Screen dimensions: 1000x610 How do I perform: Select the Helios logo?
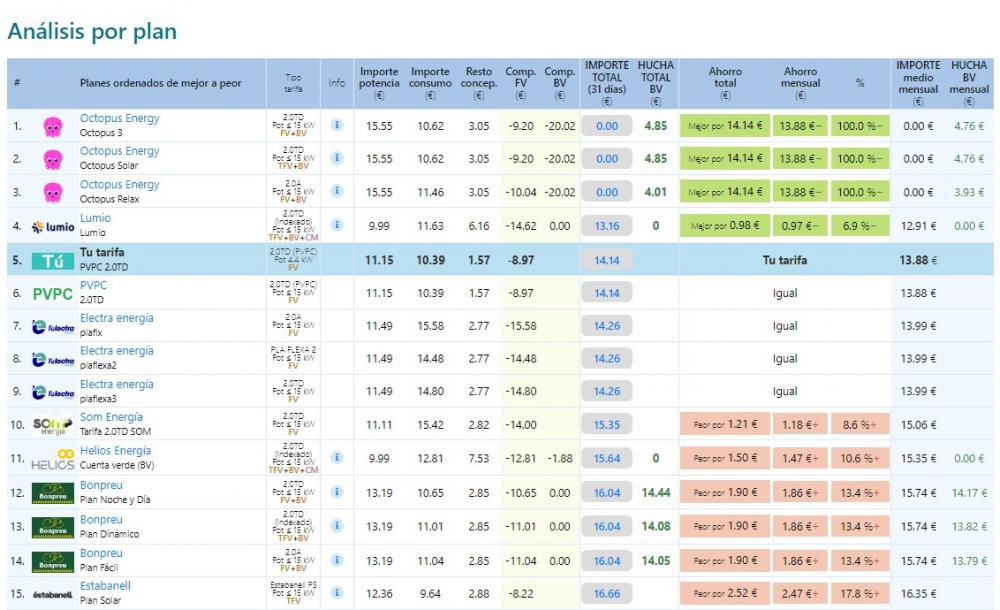(x=53, y=459)
